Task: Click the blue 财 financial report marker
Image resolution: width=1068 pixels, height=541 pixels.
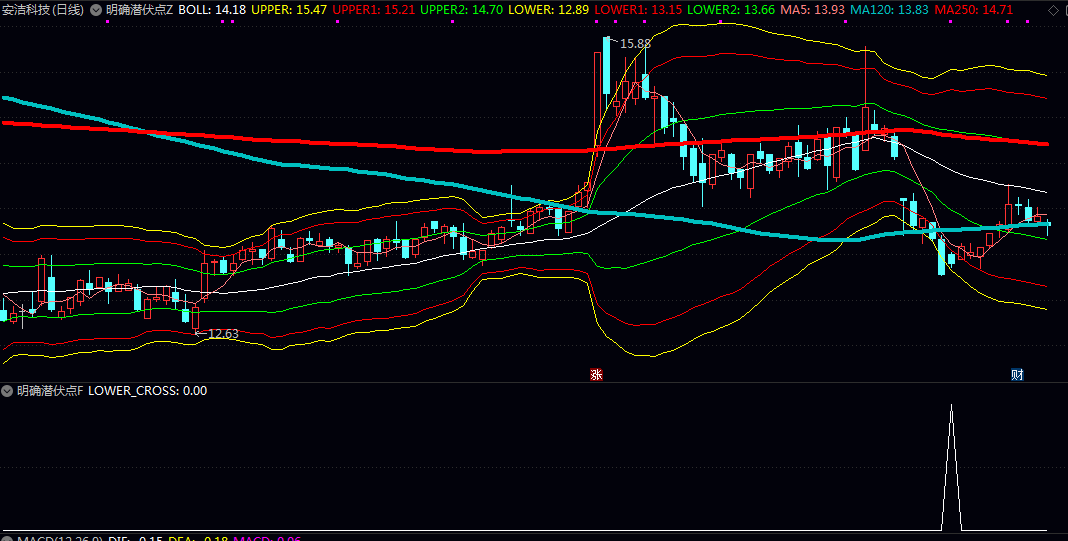Action: (1017, 374)
